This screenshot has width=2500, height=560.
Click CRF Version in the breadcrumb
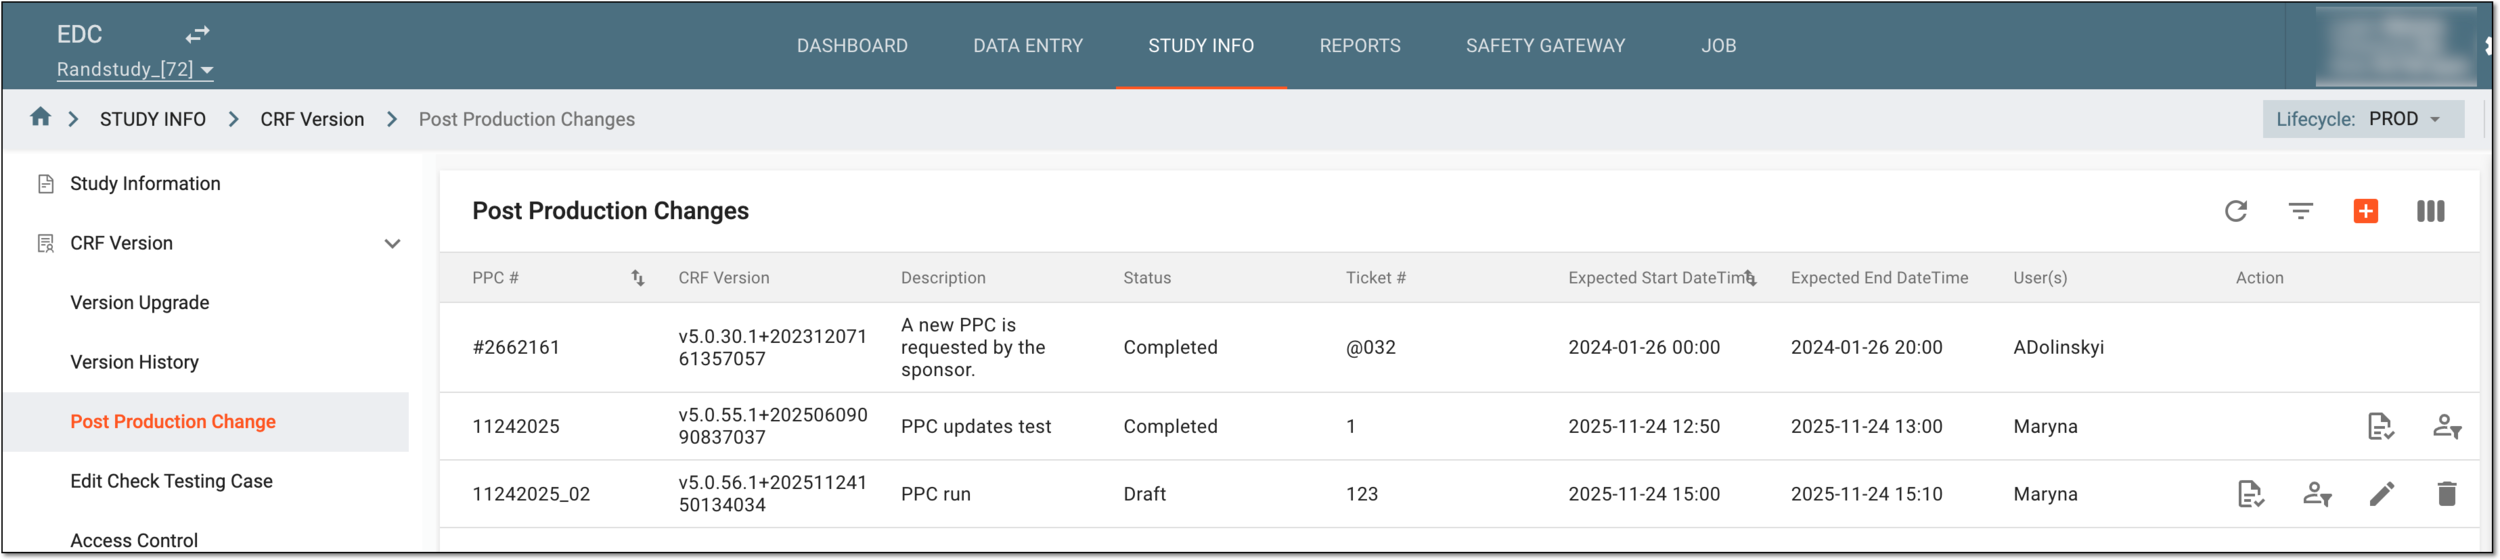[x=312, y=120]
